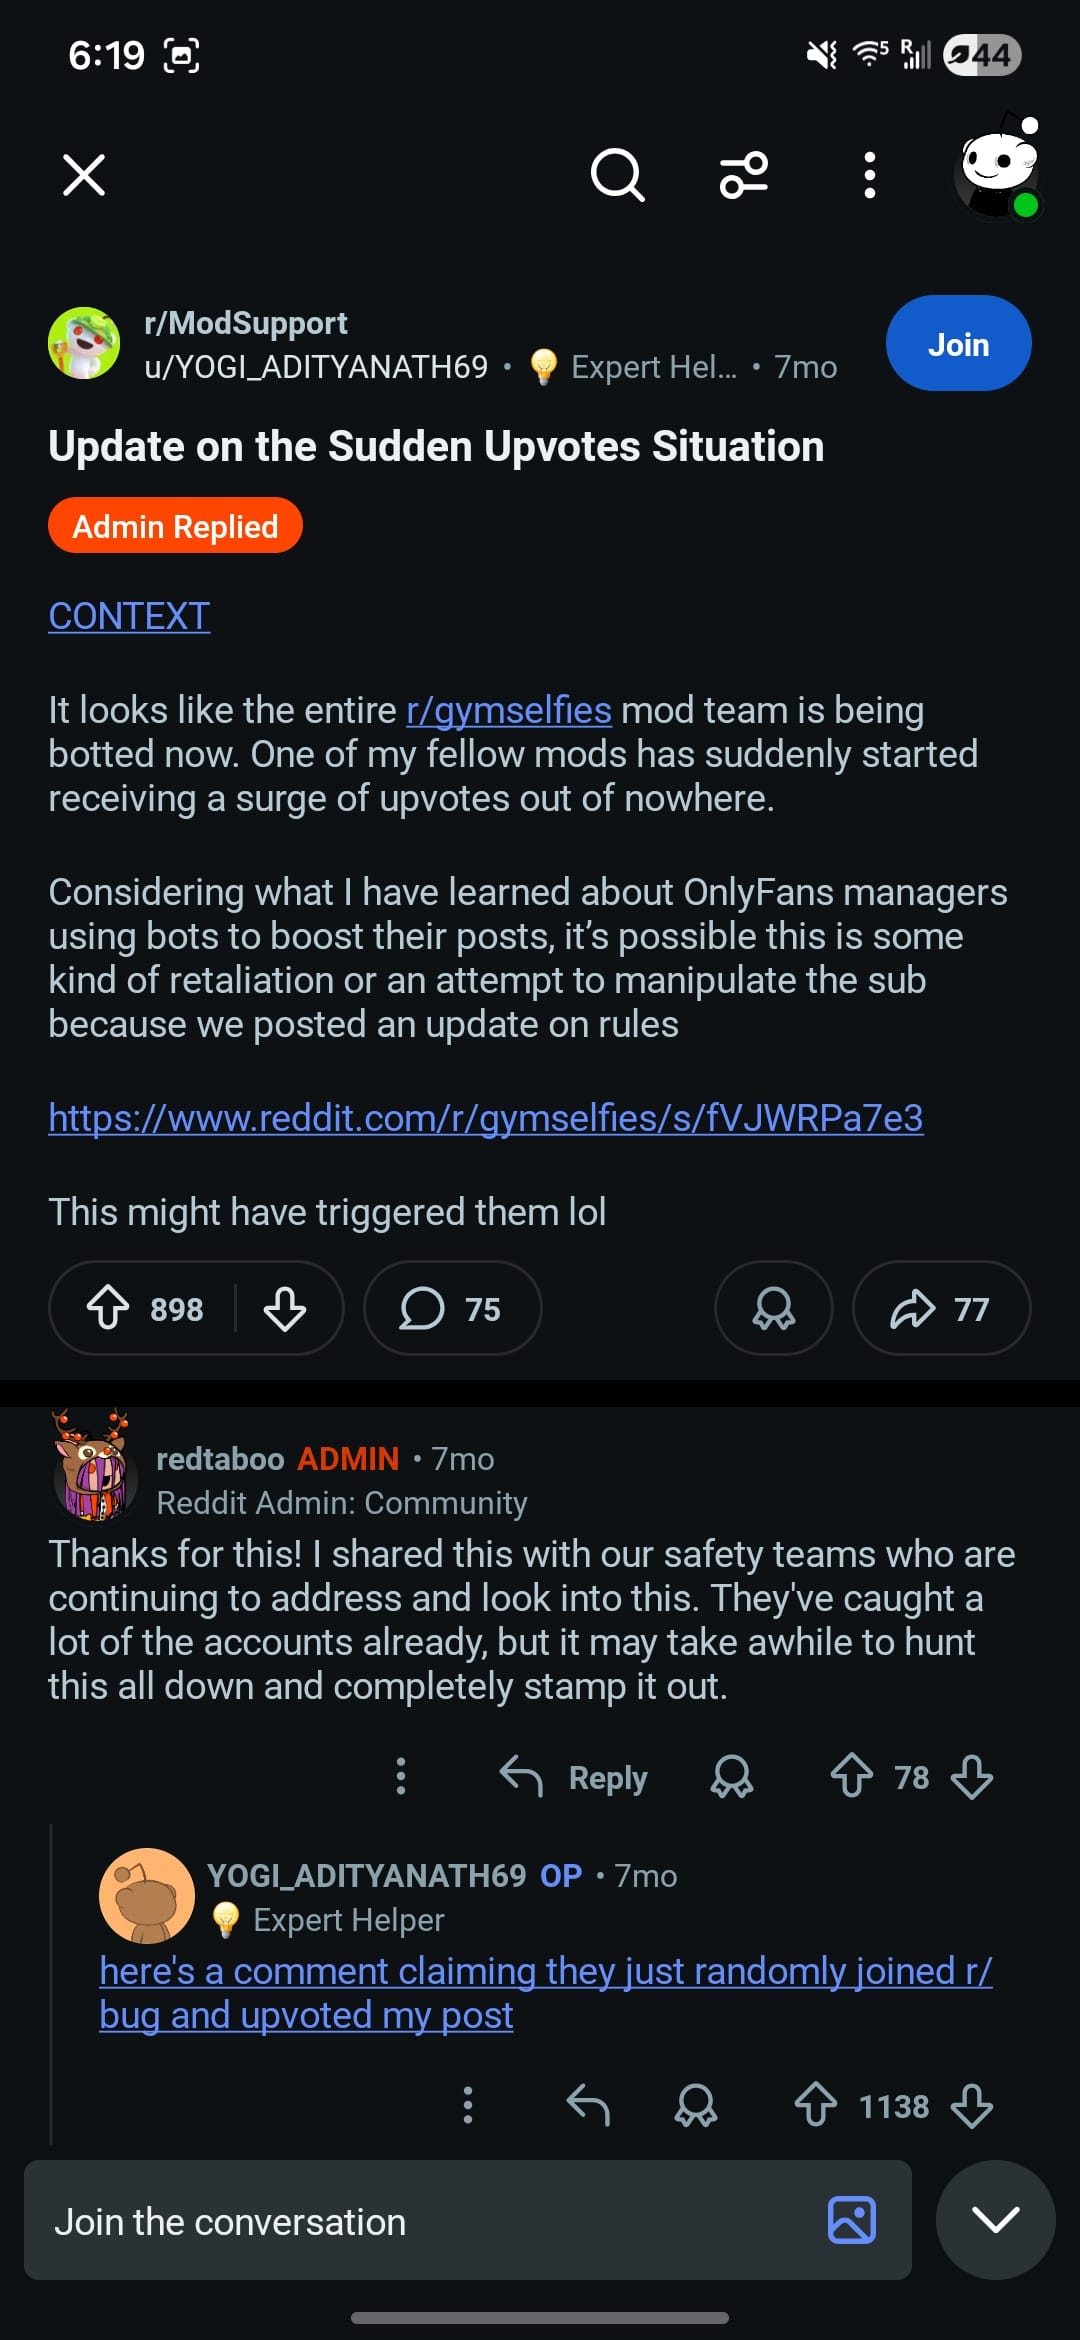Open the user profile avatar

998,168
